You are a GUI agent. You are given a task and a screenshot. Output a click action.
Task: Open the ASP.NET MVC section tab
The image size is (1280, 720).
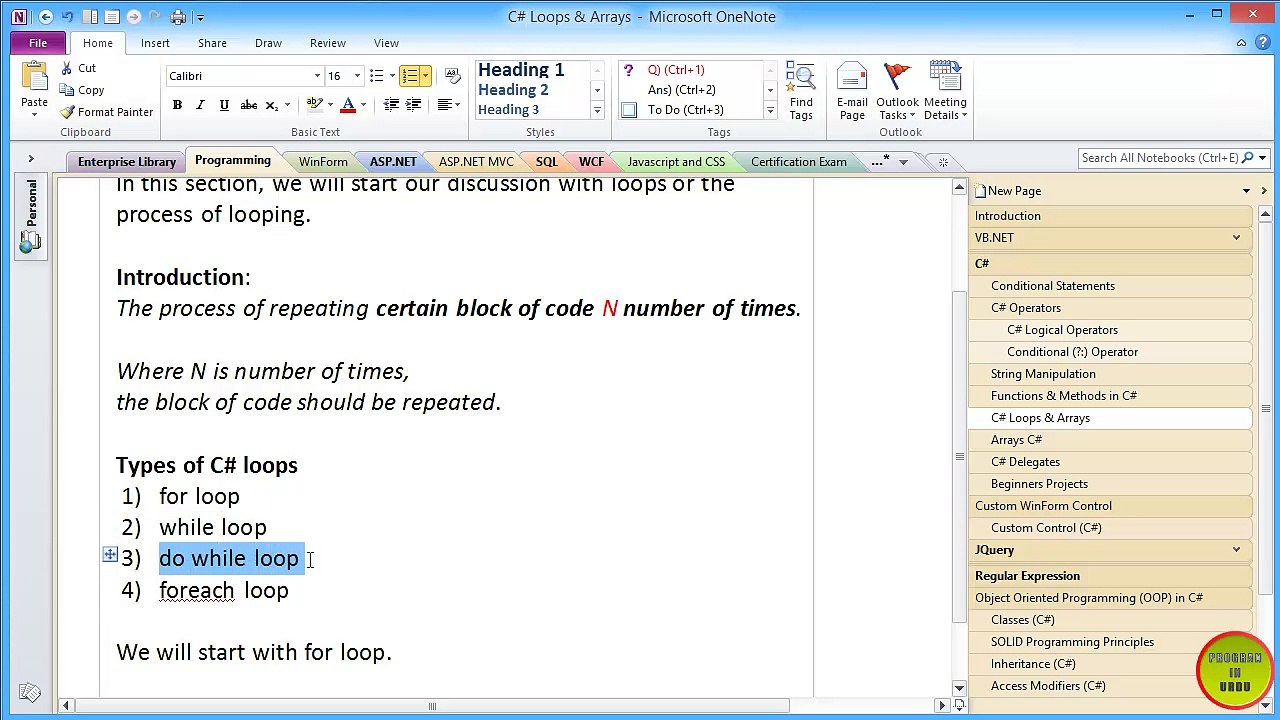point(476,162)
